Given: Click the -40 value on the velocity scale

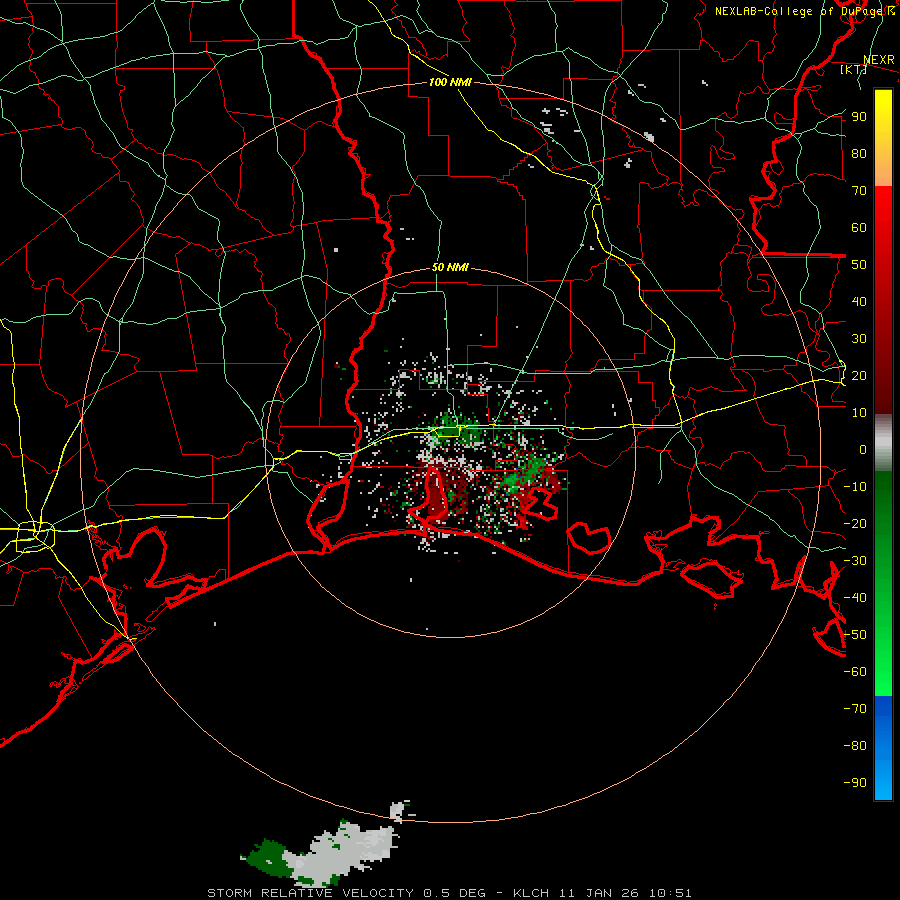Looking at the screenshot, I should (x=855, y=598).
